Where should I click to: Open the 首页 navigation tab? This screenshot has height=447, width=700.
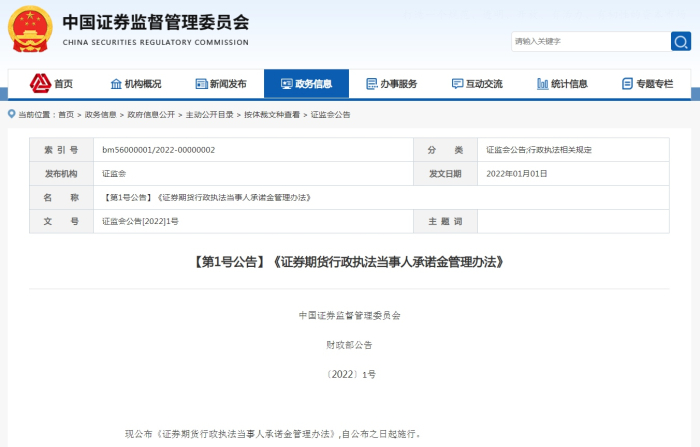tap(50, 84)
